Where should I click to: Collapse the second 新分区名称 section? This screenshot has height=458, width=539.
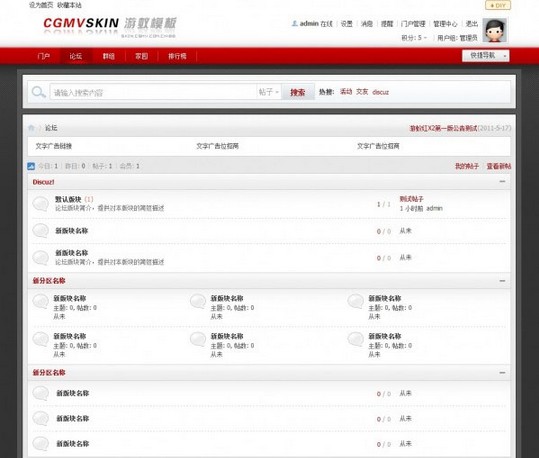tap(502, 373)
